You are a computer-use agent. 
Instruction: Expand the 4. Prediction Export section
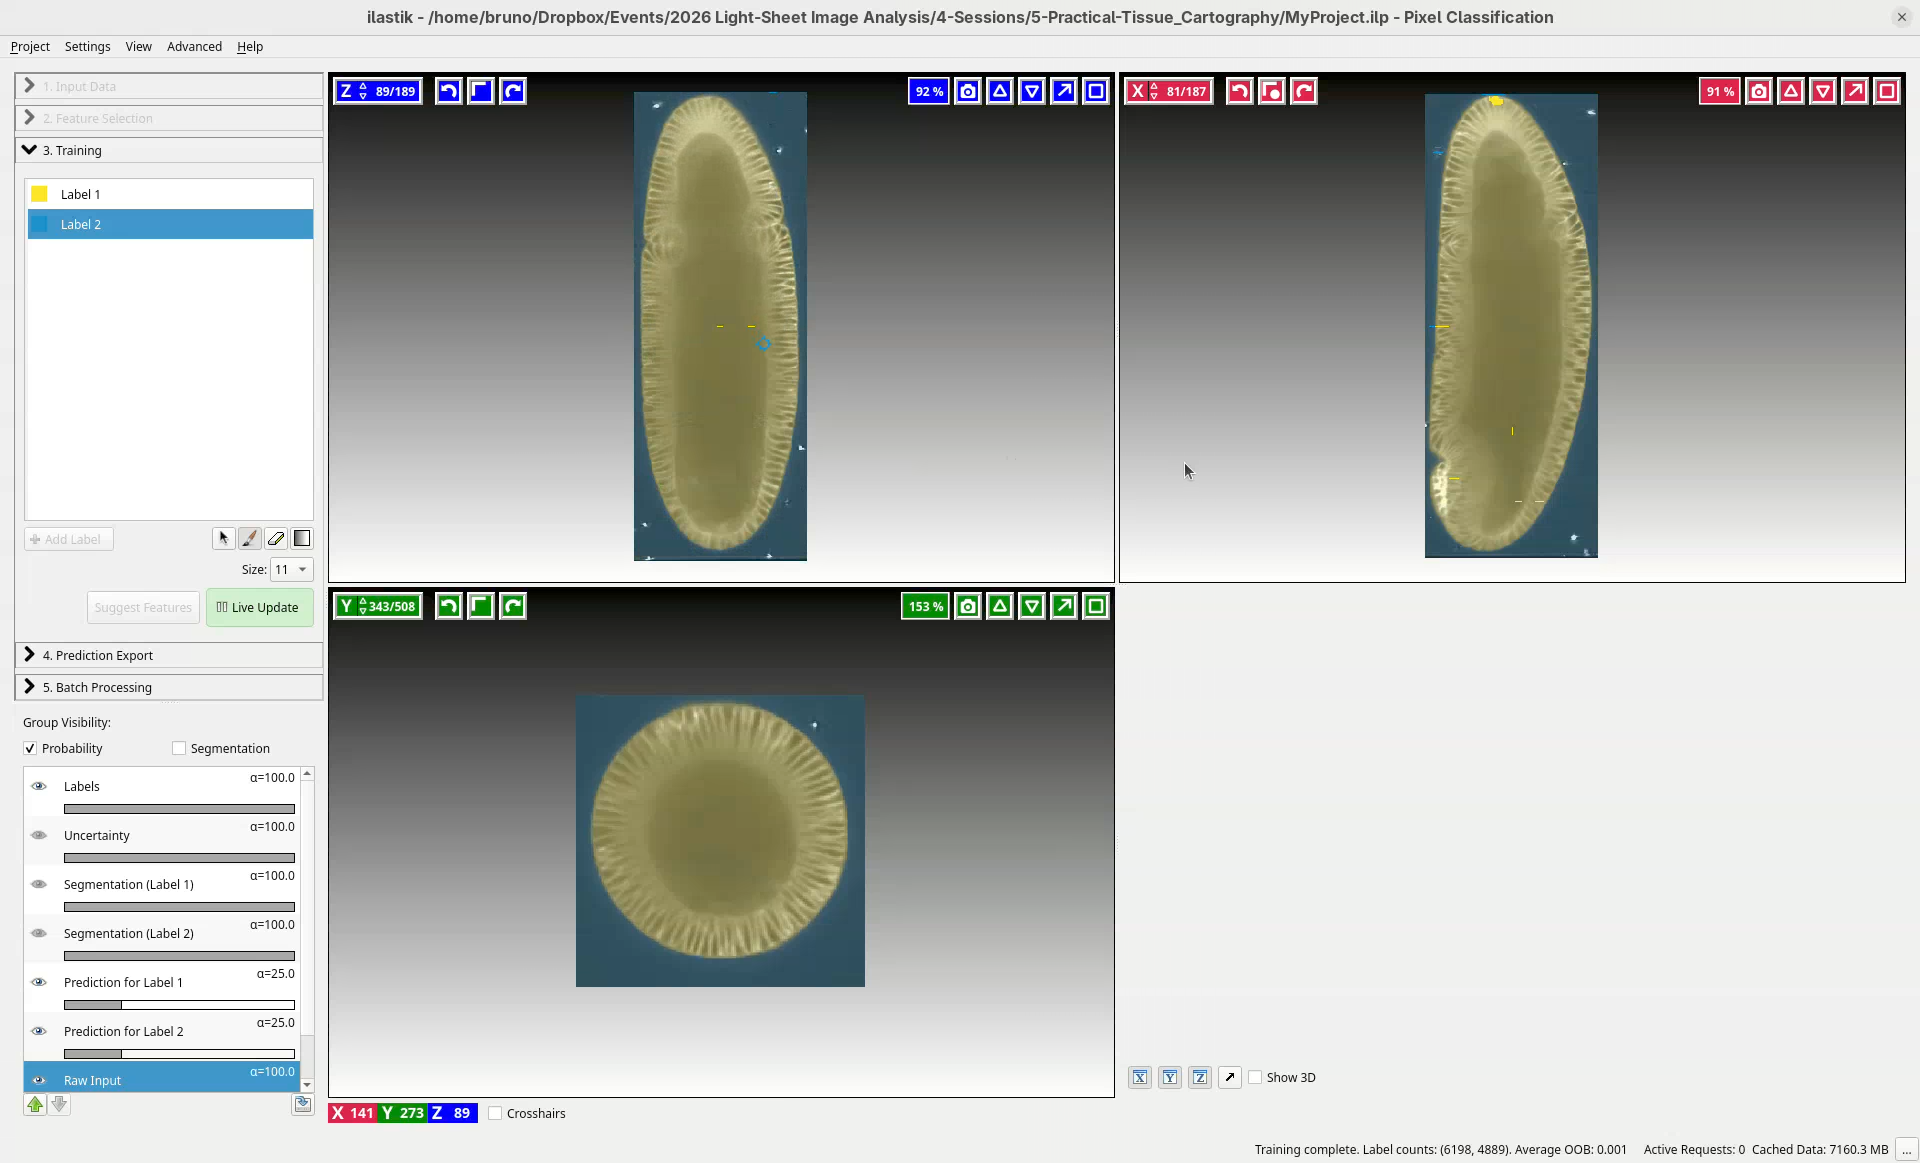pos(97,656)
